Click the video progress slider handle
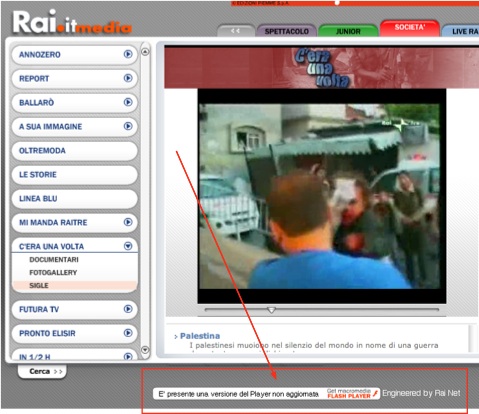The image size is (479, 414). [271, 310]
